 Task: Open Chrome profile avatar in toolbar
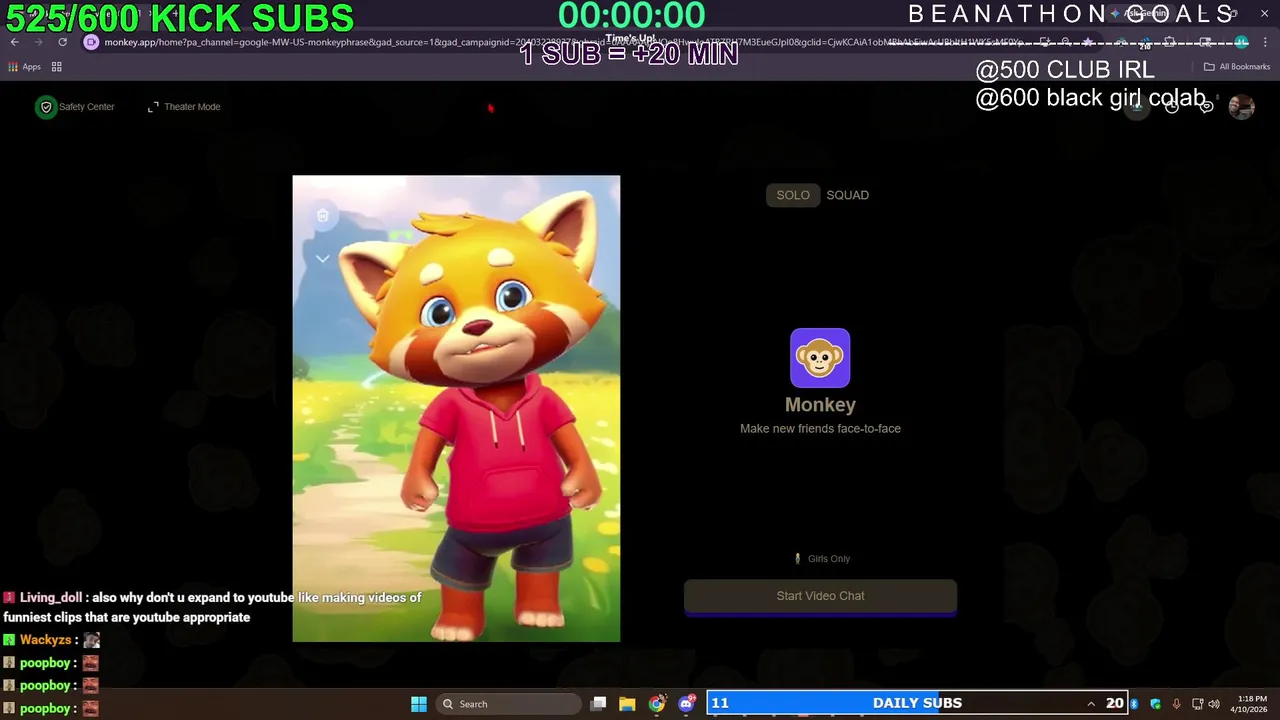pos(1241,42)
